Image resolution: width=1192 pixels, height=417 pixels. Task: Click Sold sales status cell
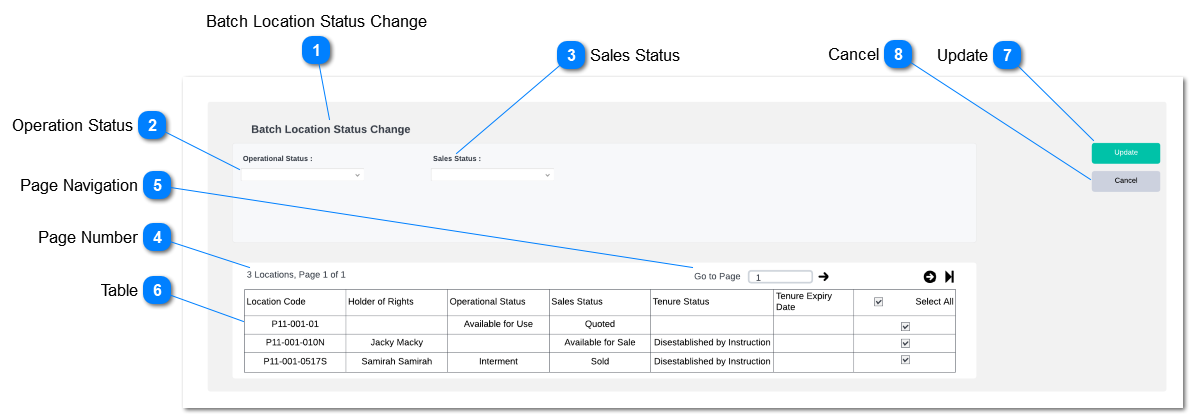(x=600, y=362)
